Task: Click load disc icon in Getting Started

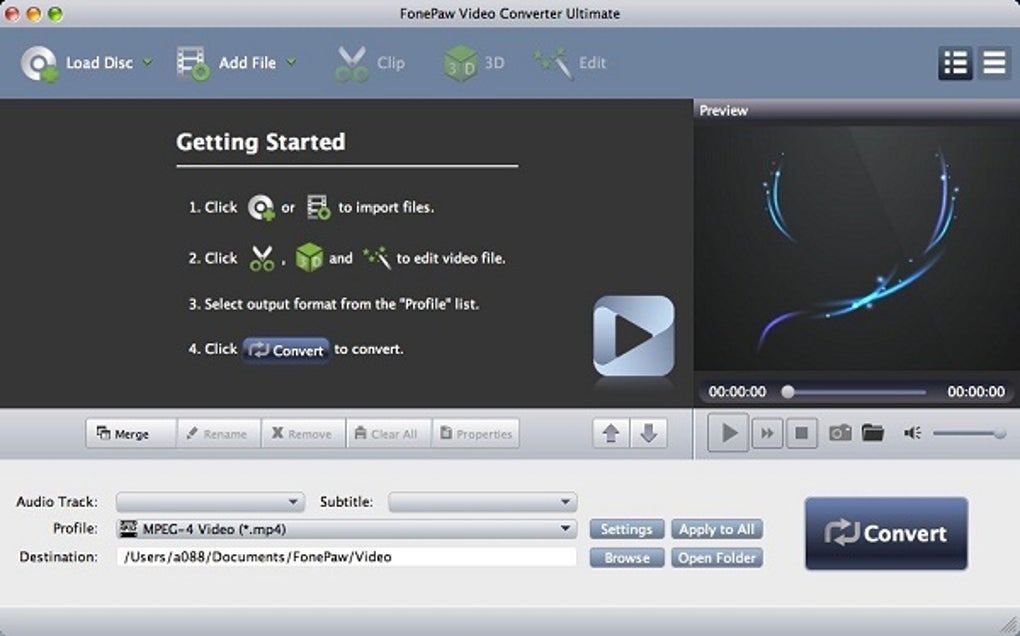Action: pos(261,207)
